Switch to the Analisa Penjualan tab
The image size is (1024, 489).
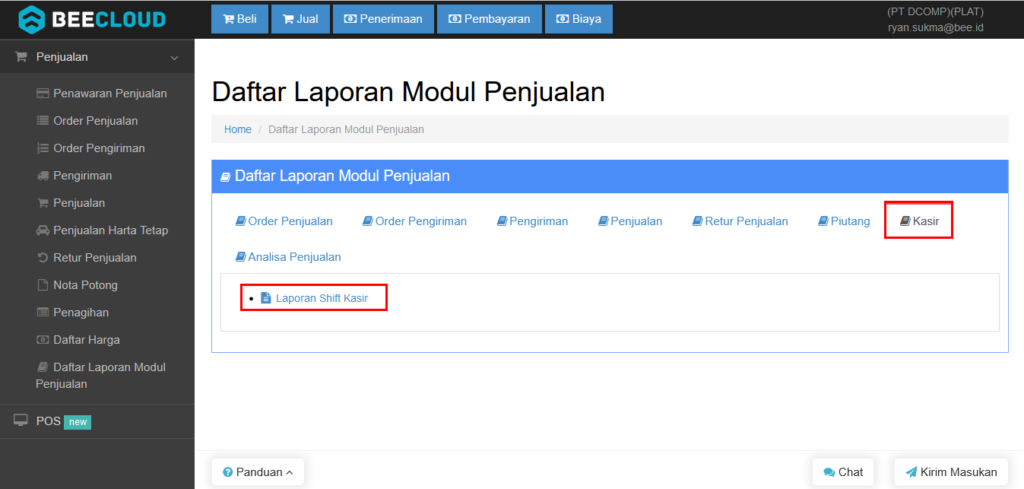tap(288, 257)
